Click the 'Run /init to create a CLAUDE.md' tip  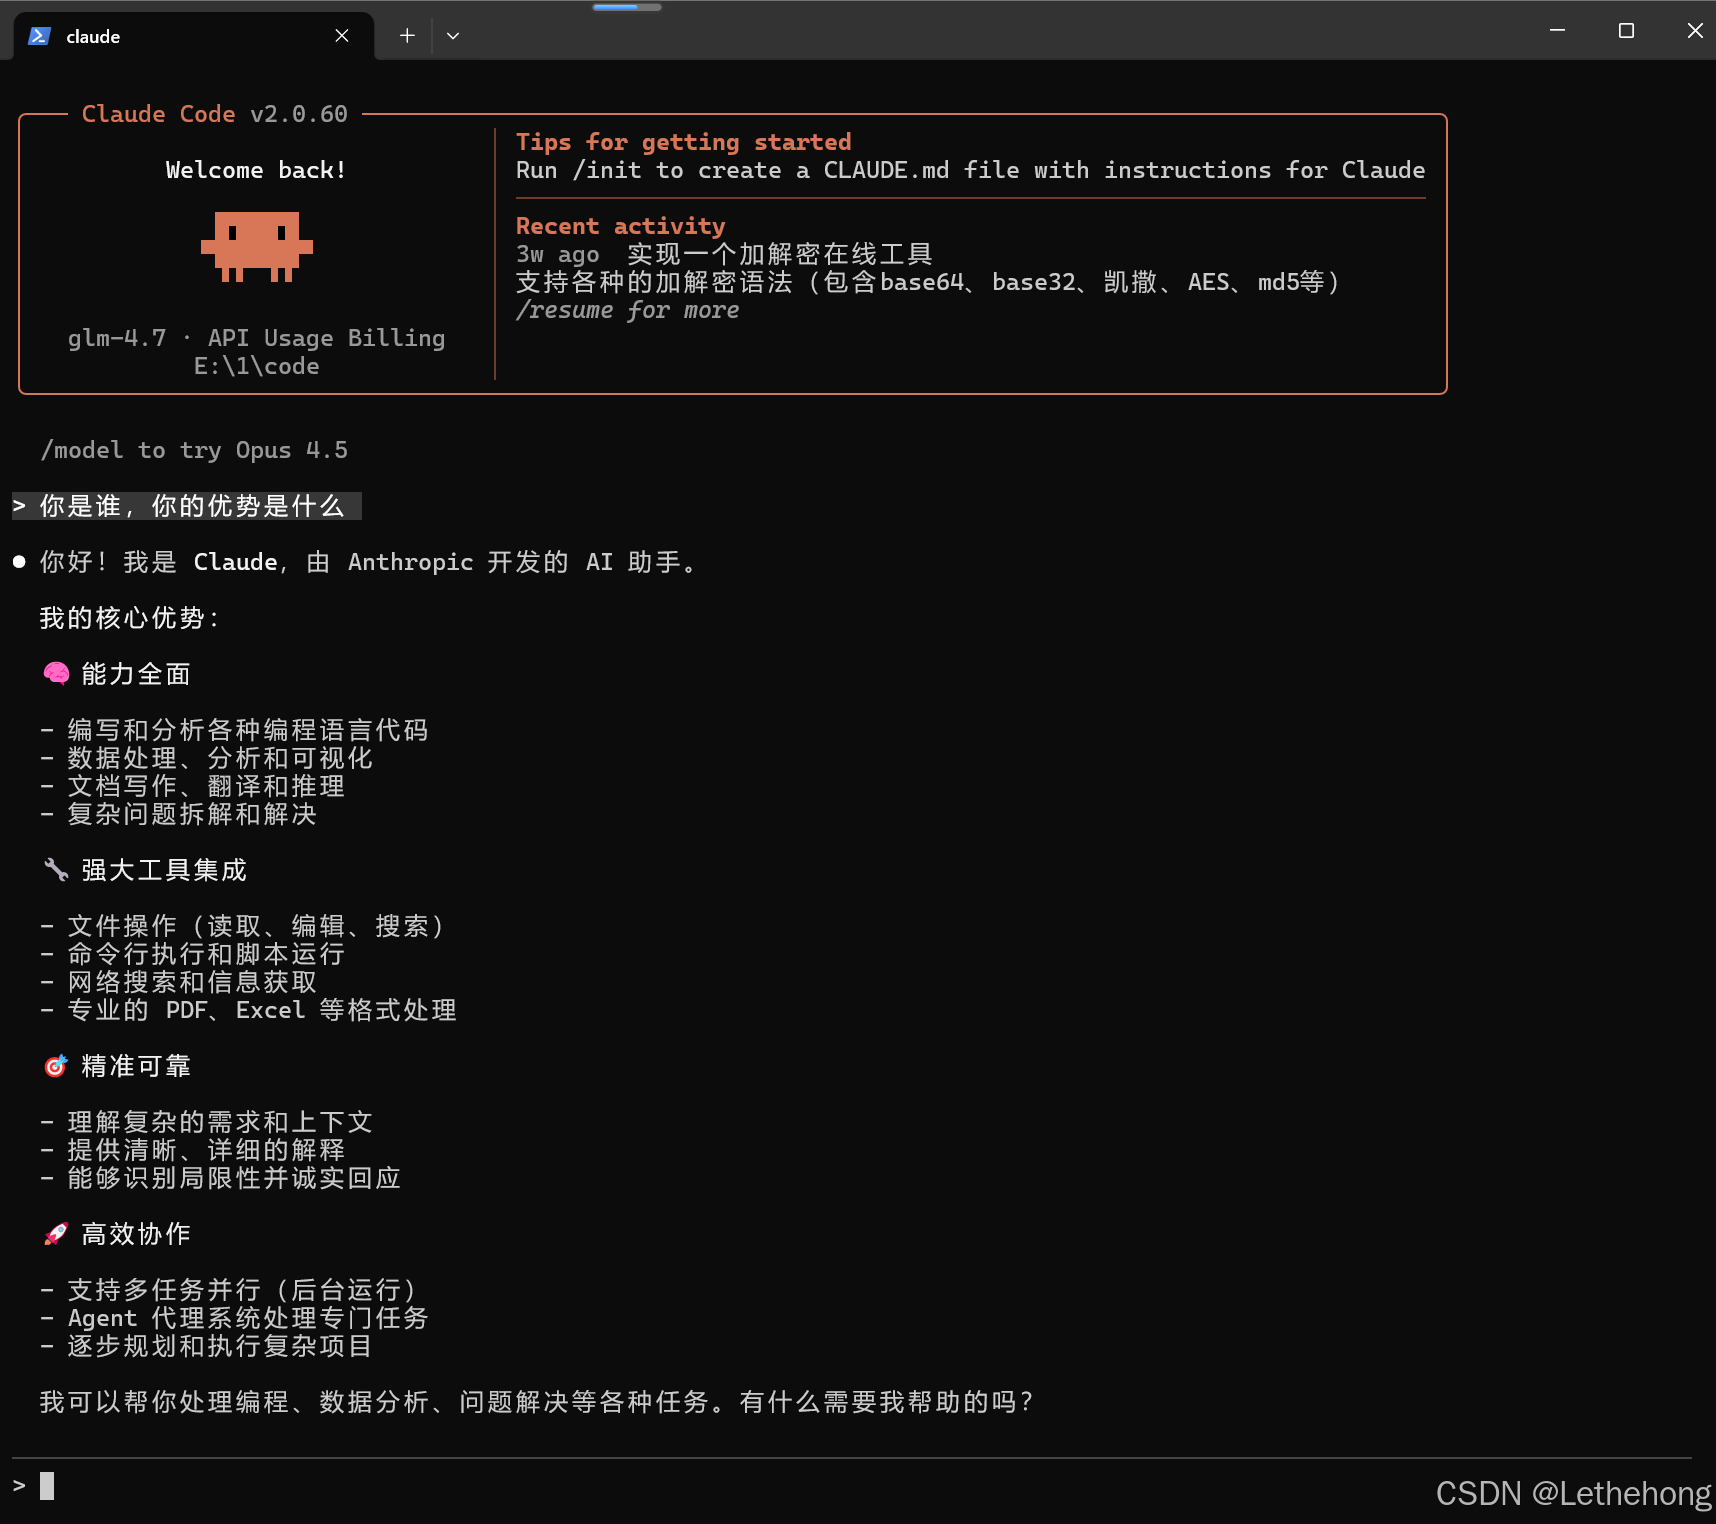click(x=971, y=170)
